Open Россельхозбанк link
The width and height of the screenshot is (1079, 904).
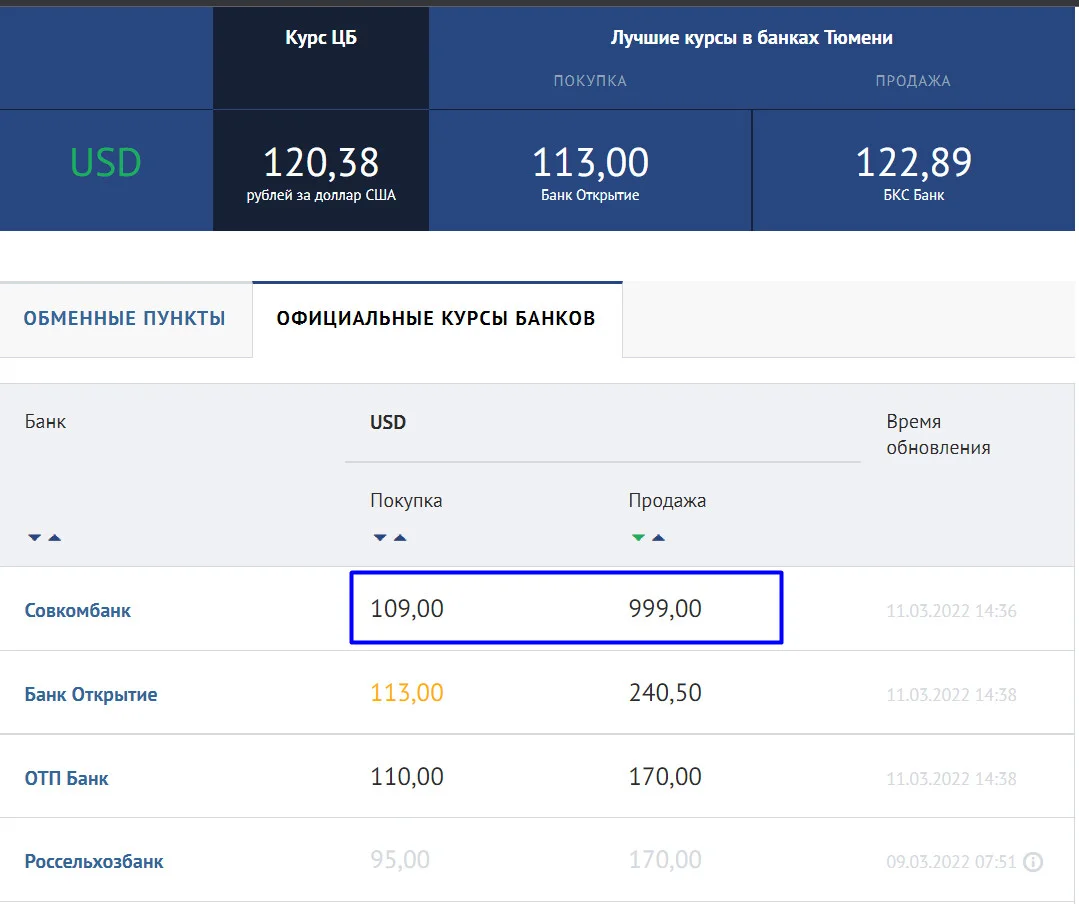(x=94, y=861)
